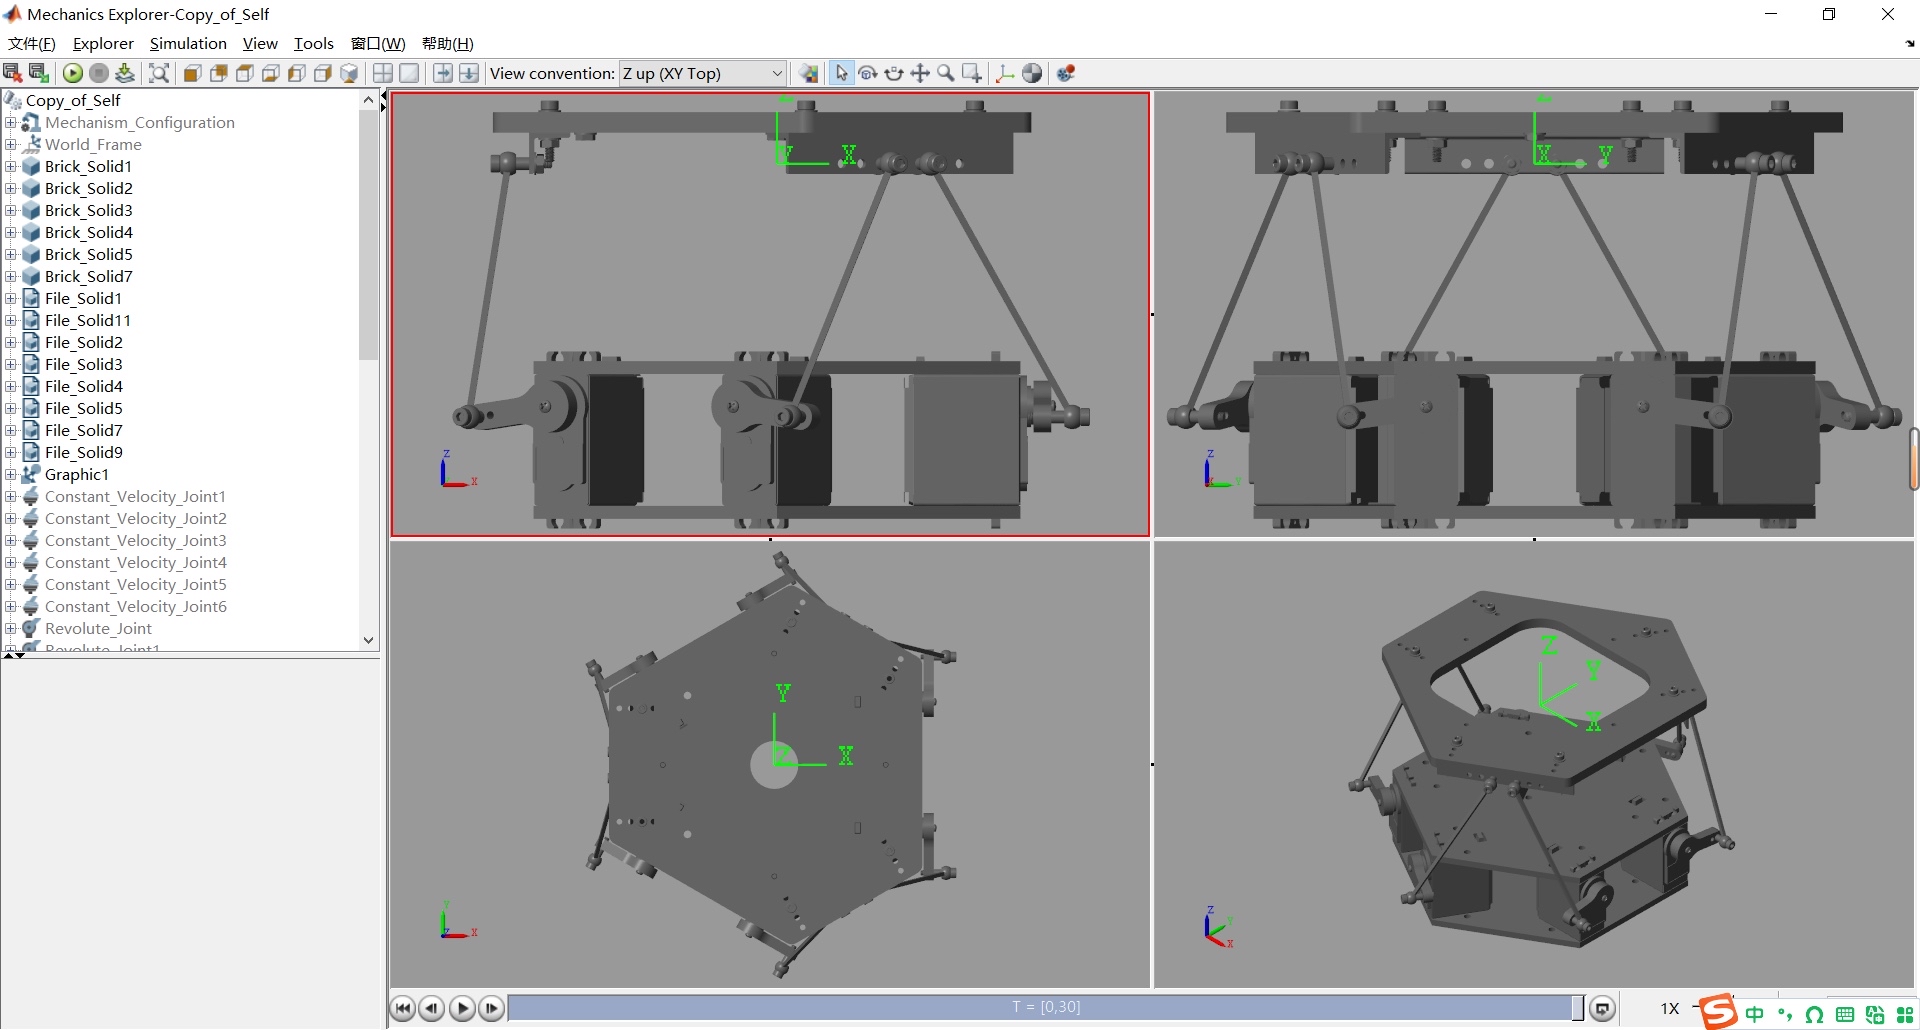Click the first model tree toolbar icon
This screenshot has width=1920, height=1030.
point(13,73)
